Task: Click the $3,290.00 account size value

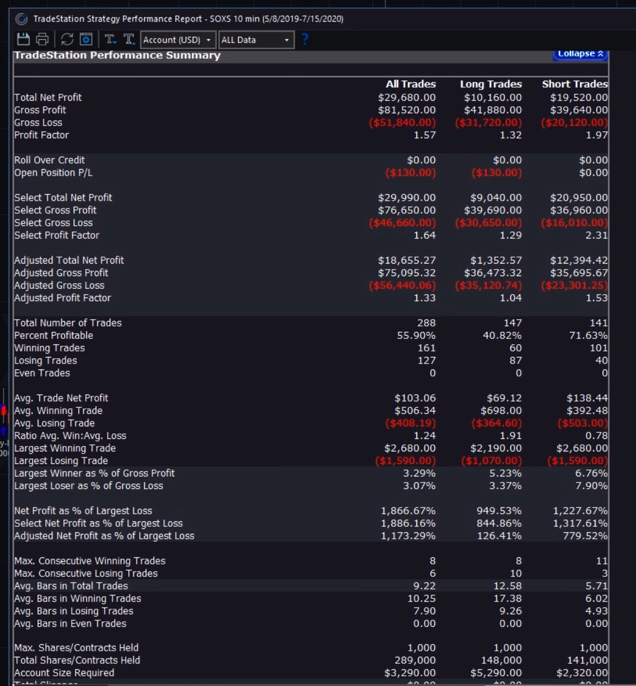Action: tap(409, 672)
